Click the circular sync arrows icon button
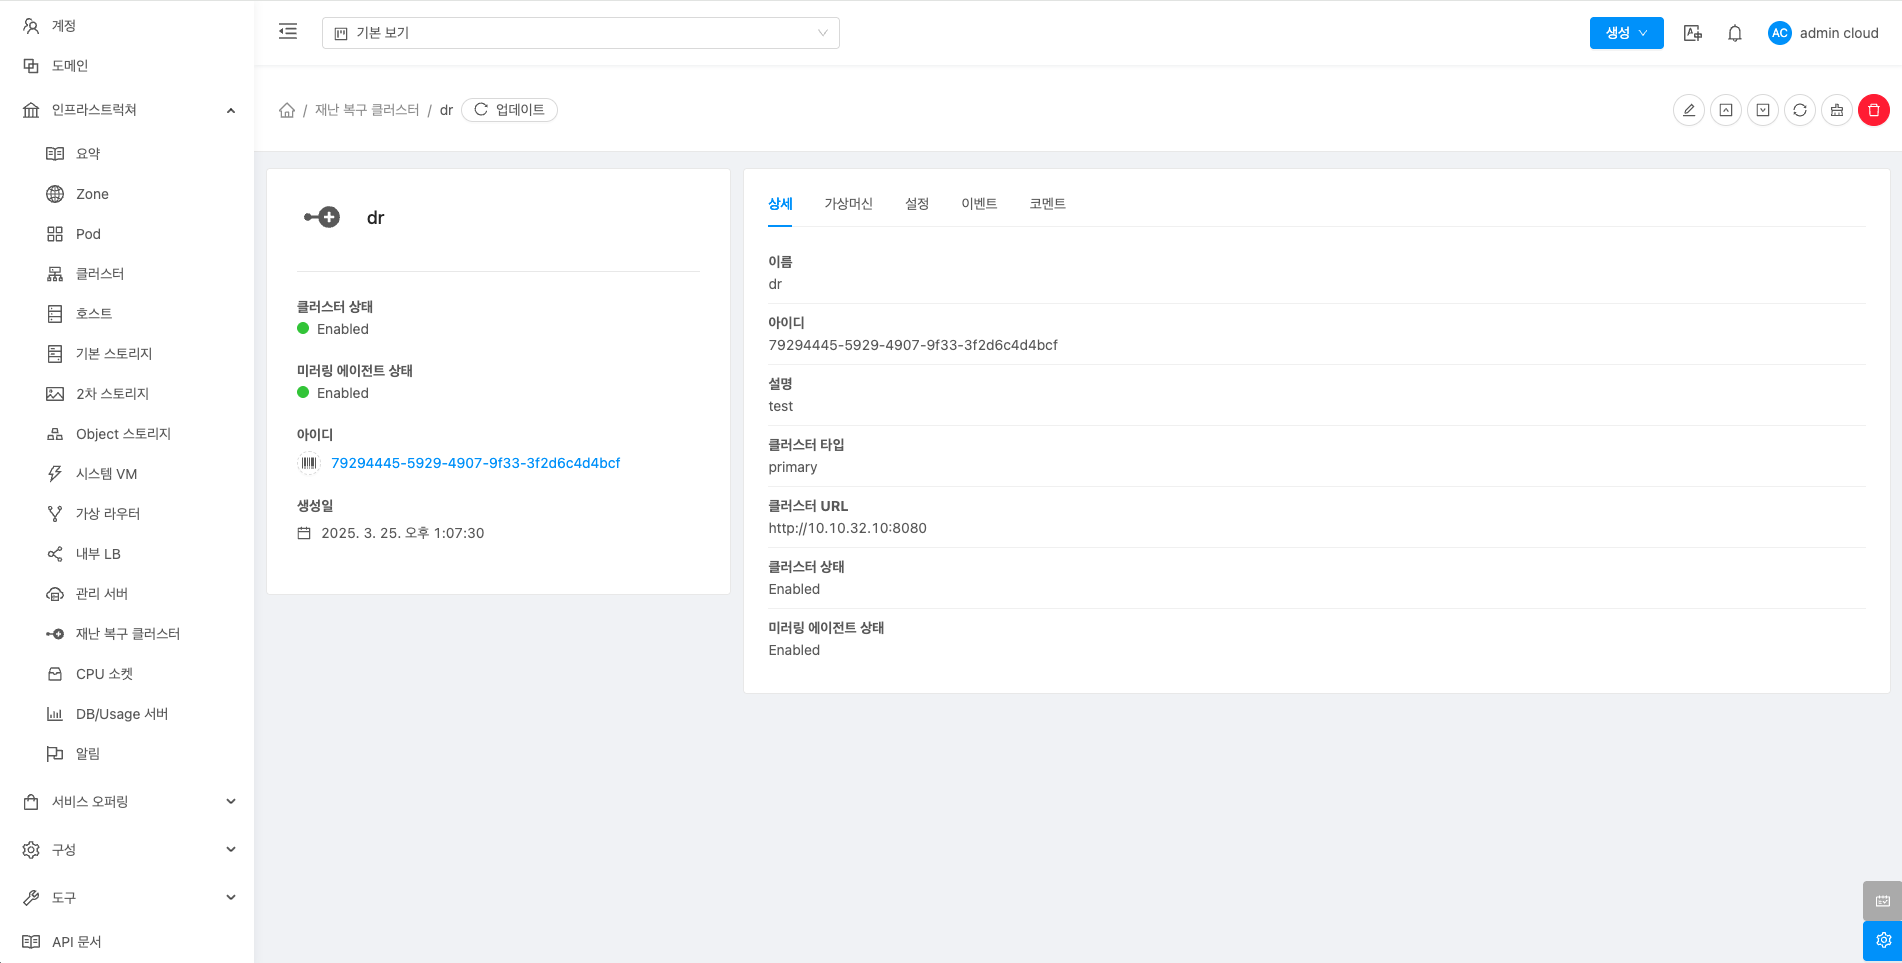The image size is (1902, 963). pyautogui.click(x=1799, y=110)
